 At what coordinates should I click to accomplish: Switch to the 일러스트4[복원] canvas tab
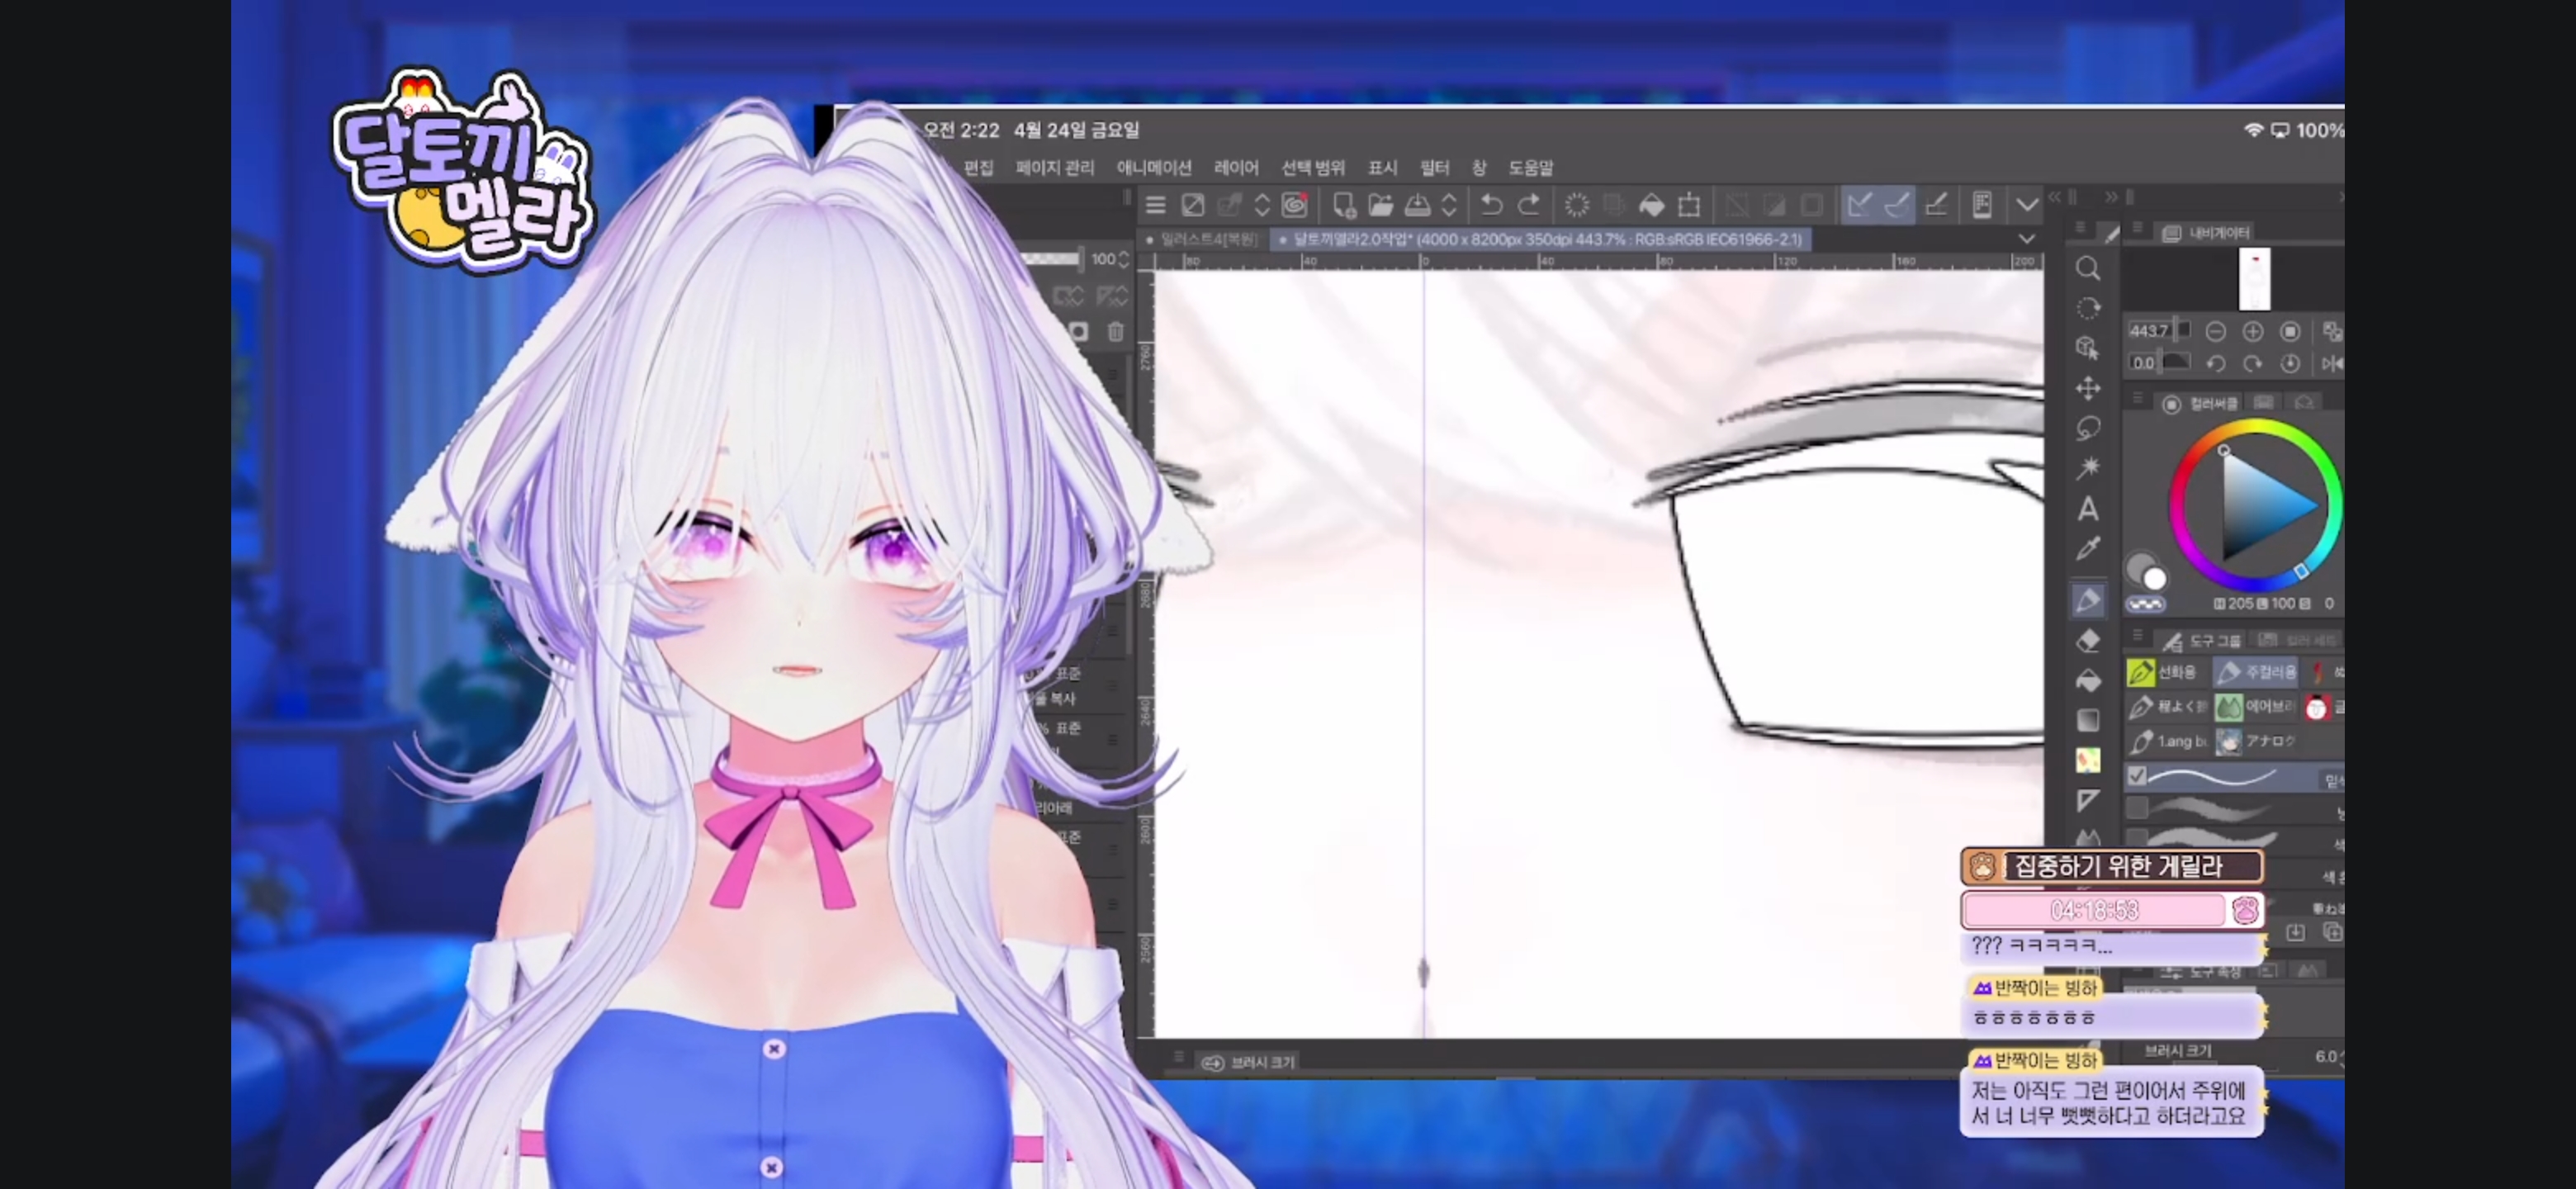1202,240
